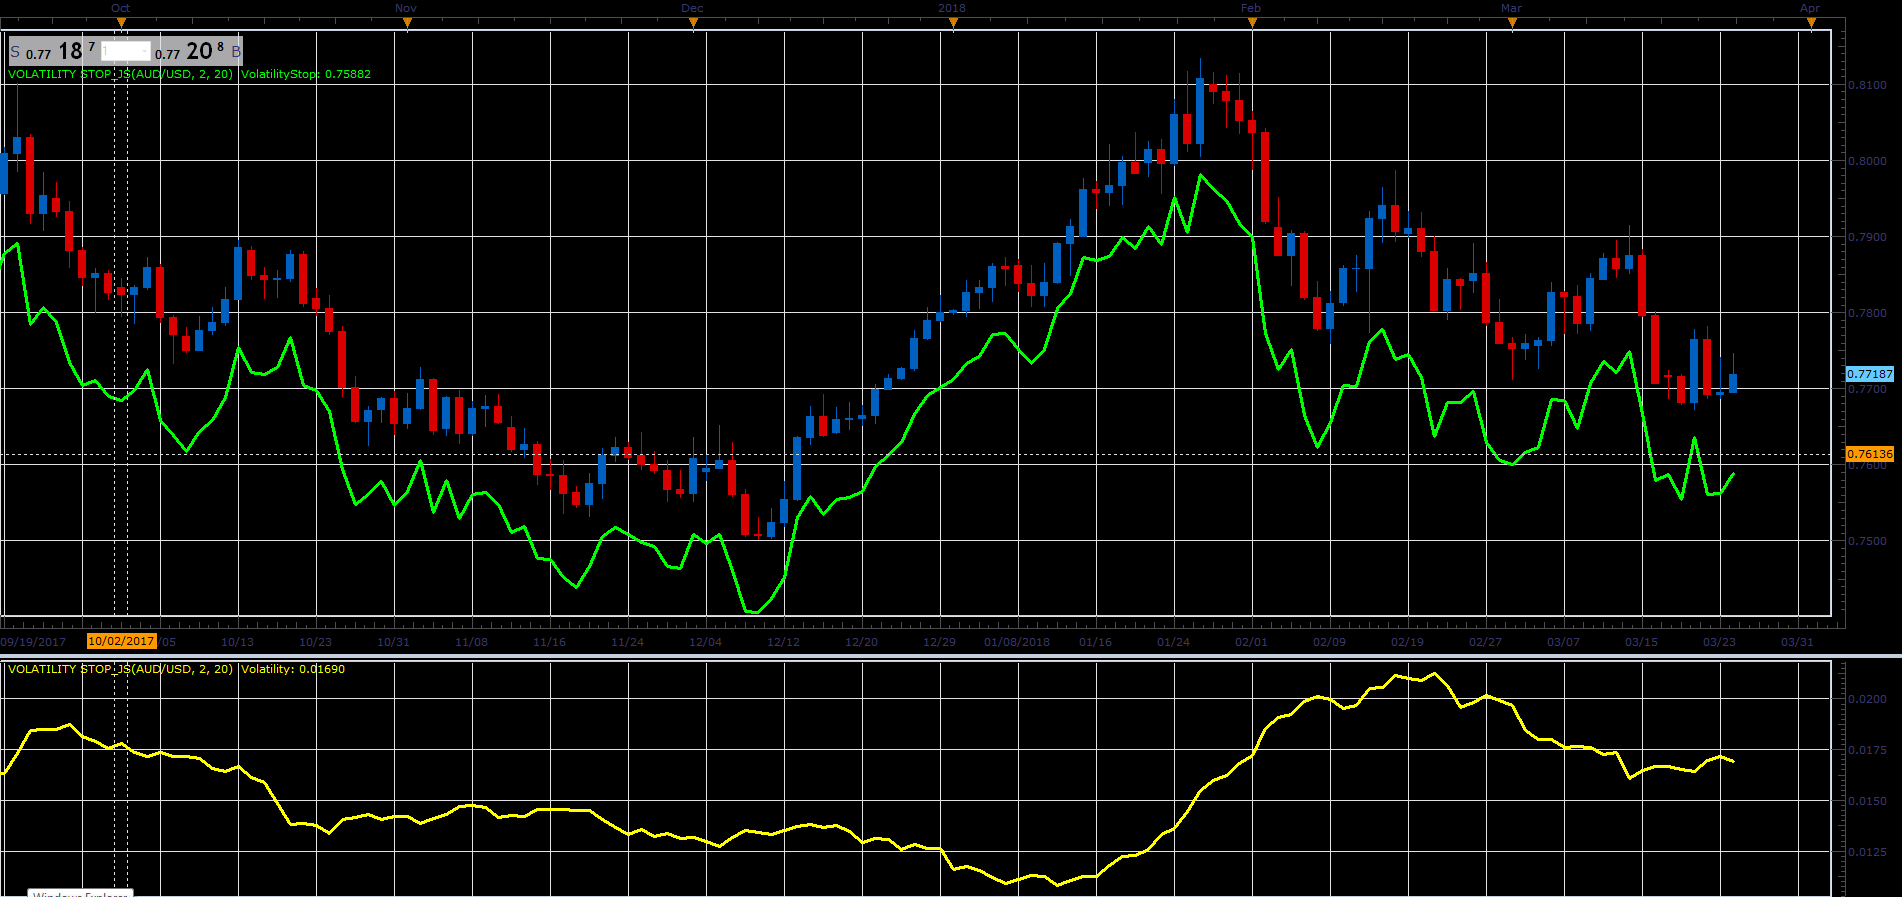This screenshot has width=1902, height=897.
Task: Click the 0.0175 volatility axis label
Action: 1867,750
